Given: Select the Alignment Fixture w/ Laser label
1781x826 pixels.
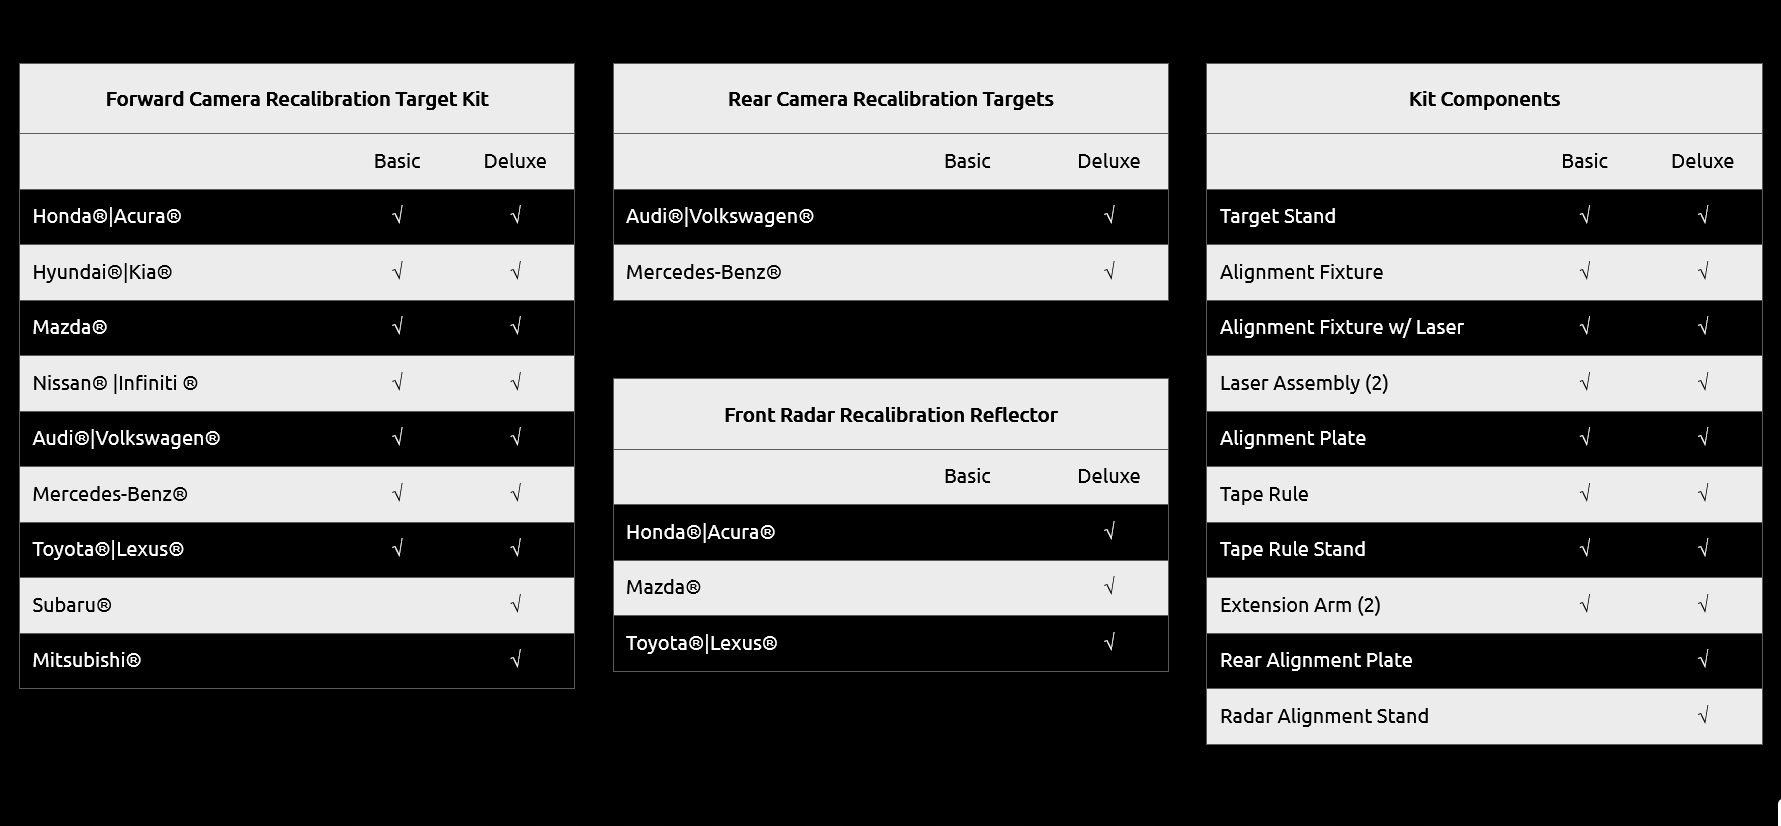Looking at the screenshot, I should [1341, 327].
